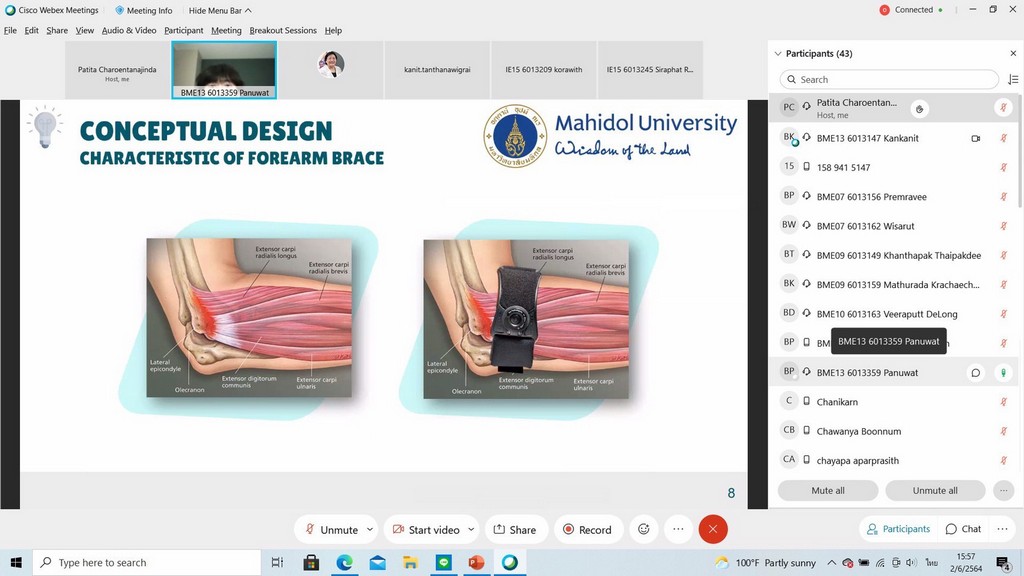
Task: Open chat bubble icon beside Panuwat
Action: (x=976, y=373)
